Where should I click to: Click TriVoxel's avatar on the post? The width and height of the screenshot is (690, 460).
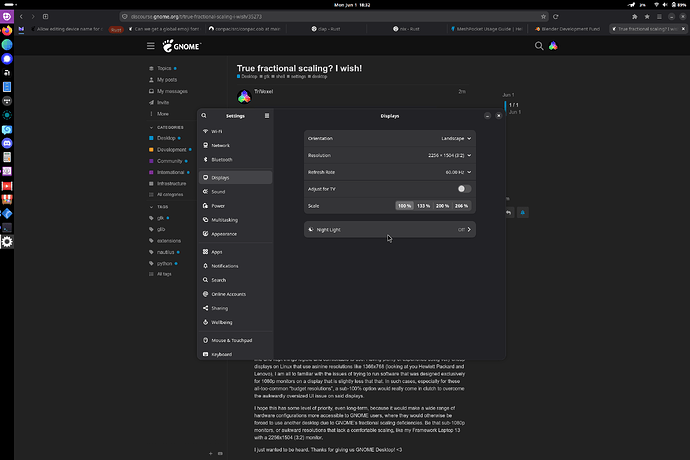coord(244,97)
